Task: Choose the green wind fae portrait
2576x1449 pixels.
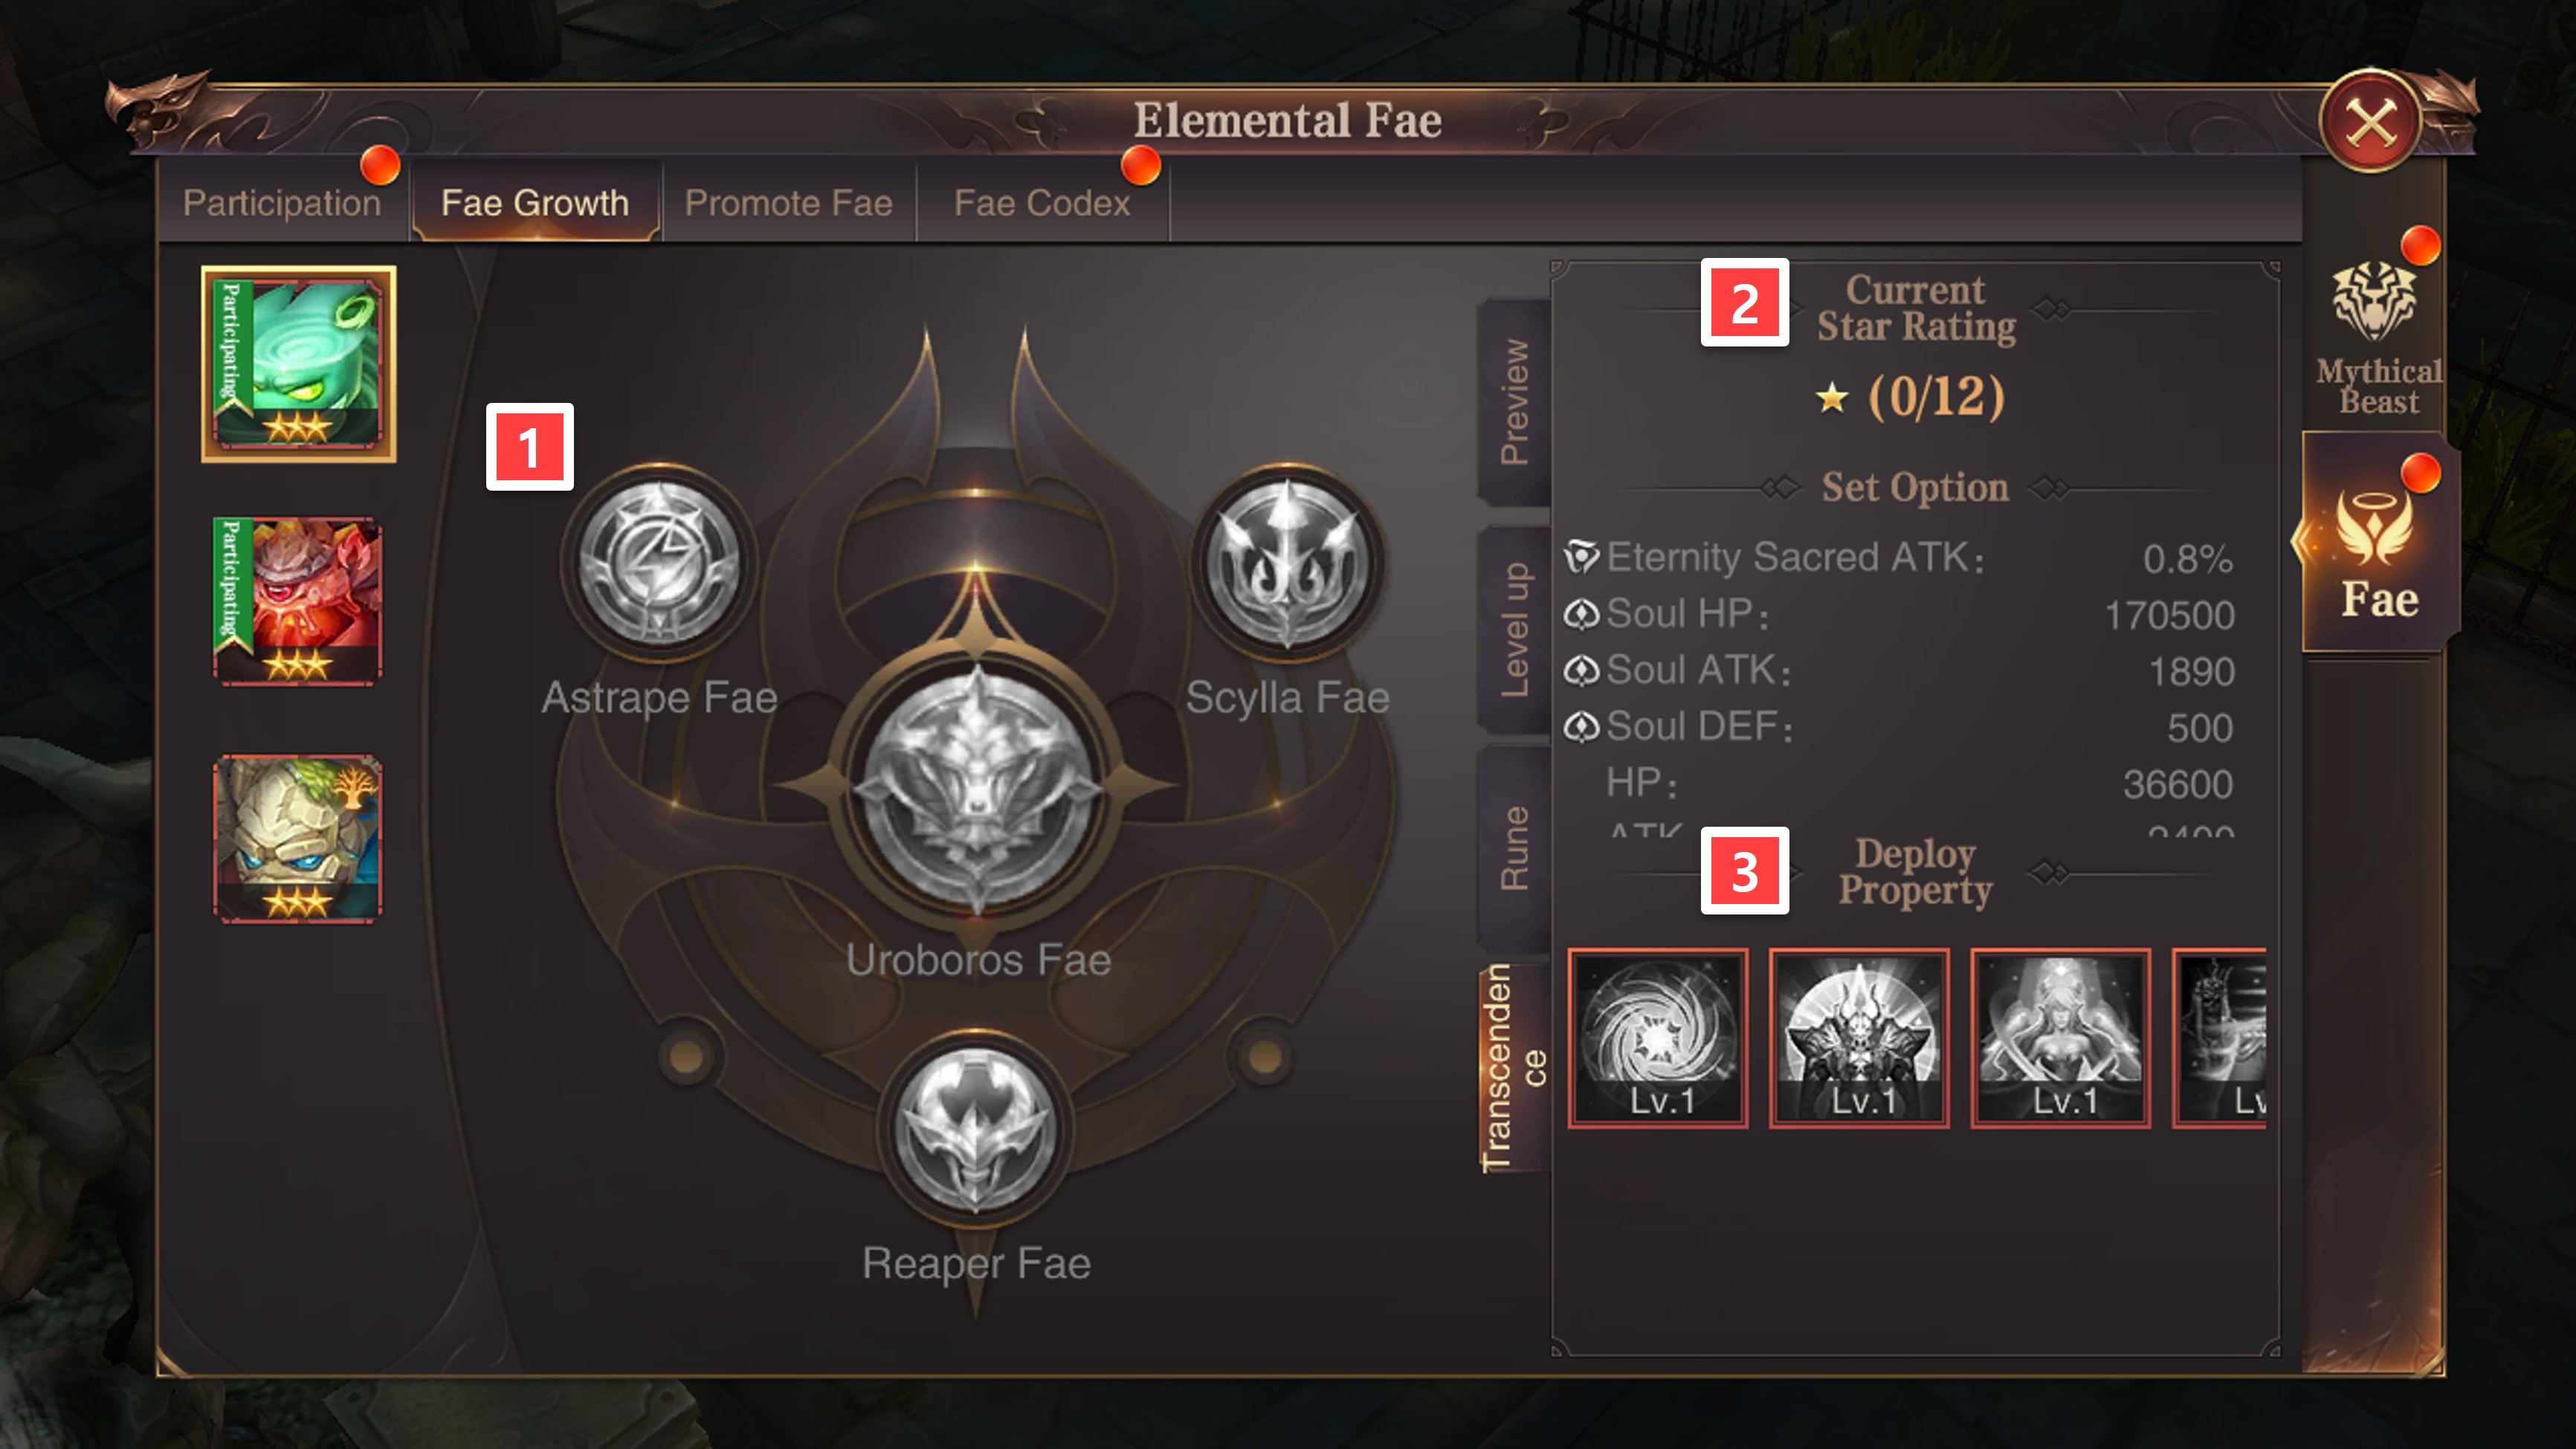Action: tap(298, 364)
